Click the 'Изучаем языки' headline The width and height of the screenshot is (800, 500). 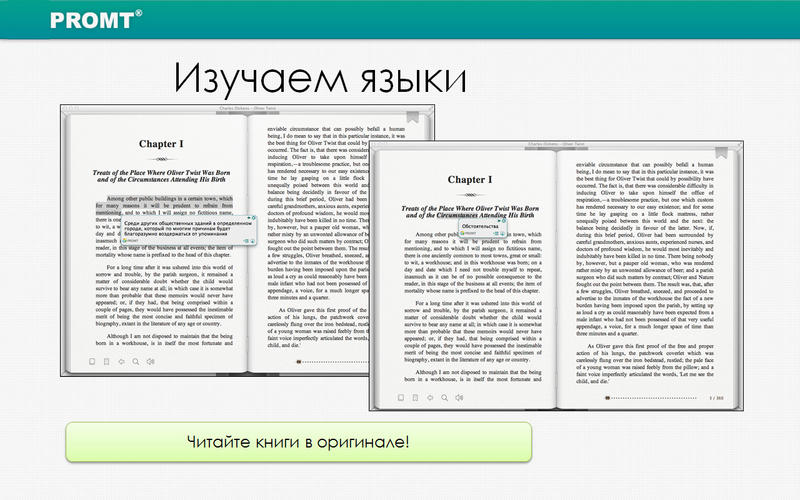click(x=320, y=78)
